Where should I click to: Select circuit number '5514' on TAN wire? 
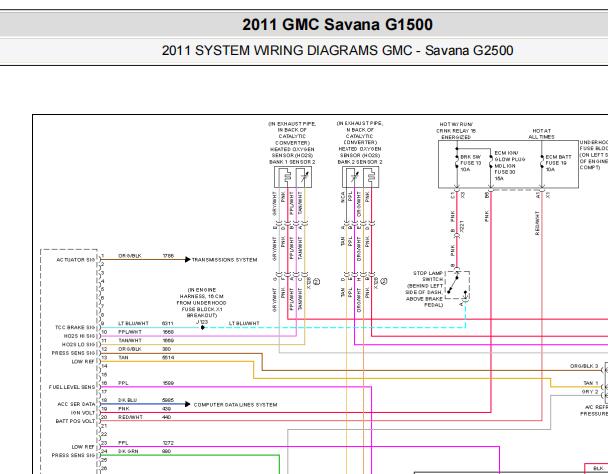click(168, 358)
